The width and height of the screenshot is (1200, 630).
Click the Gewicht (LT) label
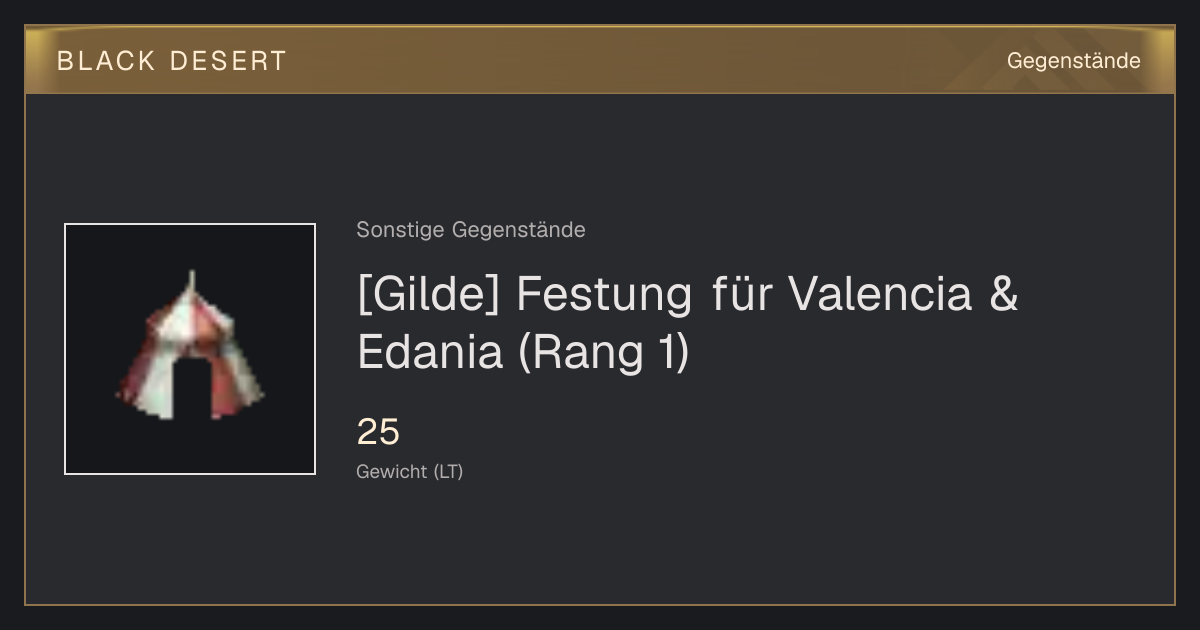pyautogui.click(x=410, y=471)
